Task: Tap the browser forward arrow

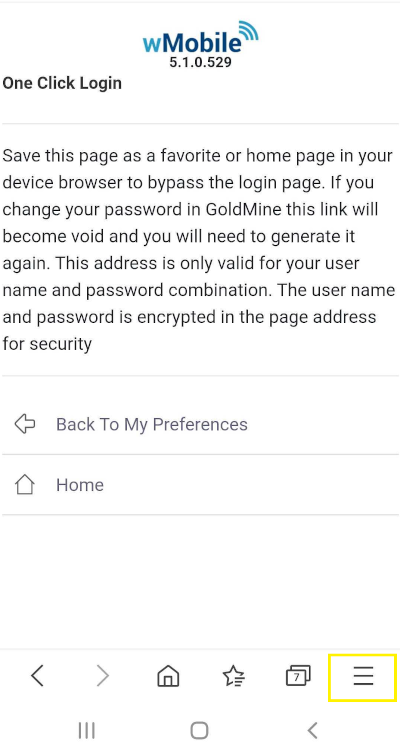Action: tap(102, 676)
